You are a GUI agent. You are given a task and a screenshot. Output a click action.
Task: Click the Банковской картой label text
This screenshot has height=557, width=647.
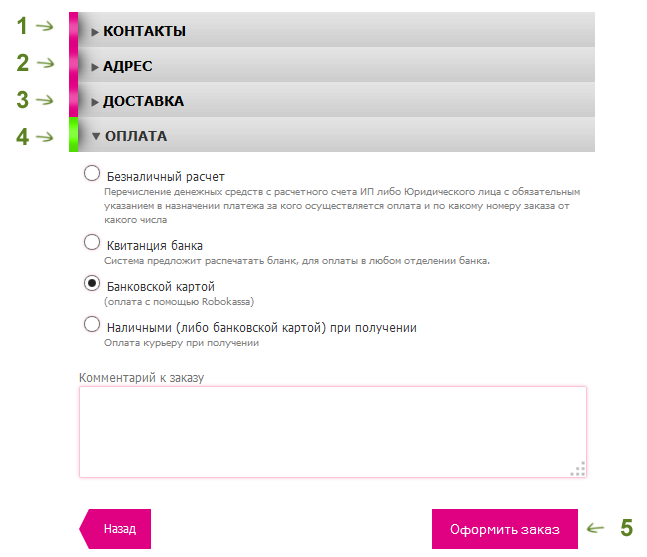(x=161, y=287)
